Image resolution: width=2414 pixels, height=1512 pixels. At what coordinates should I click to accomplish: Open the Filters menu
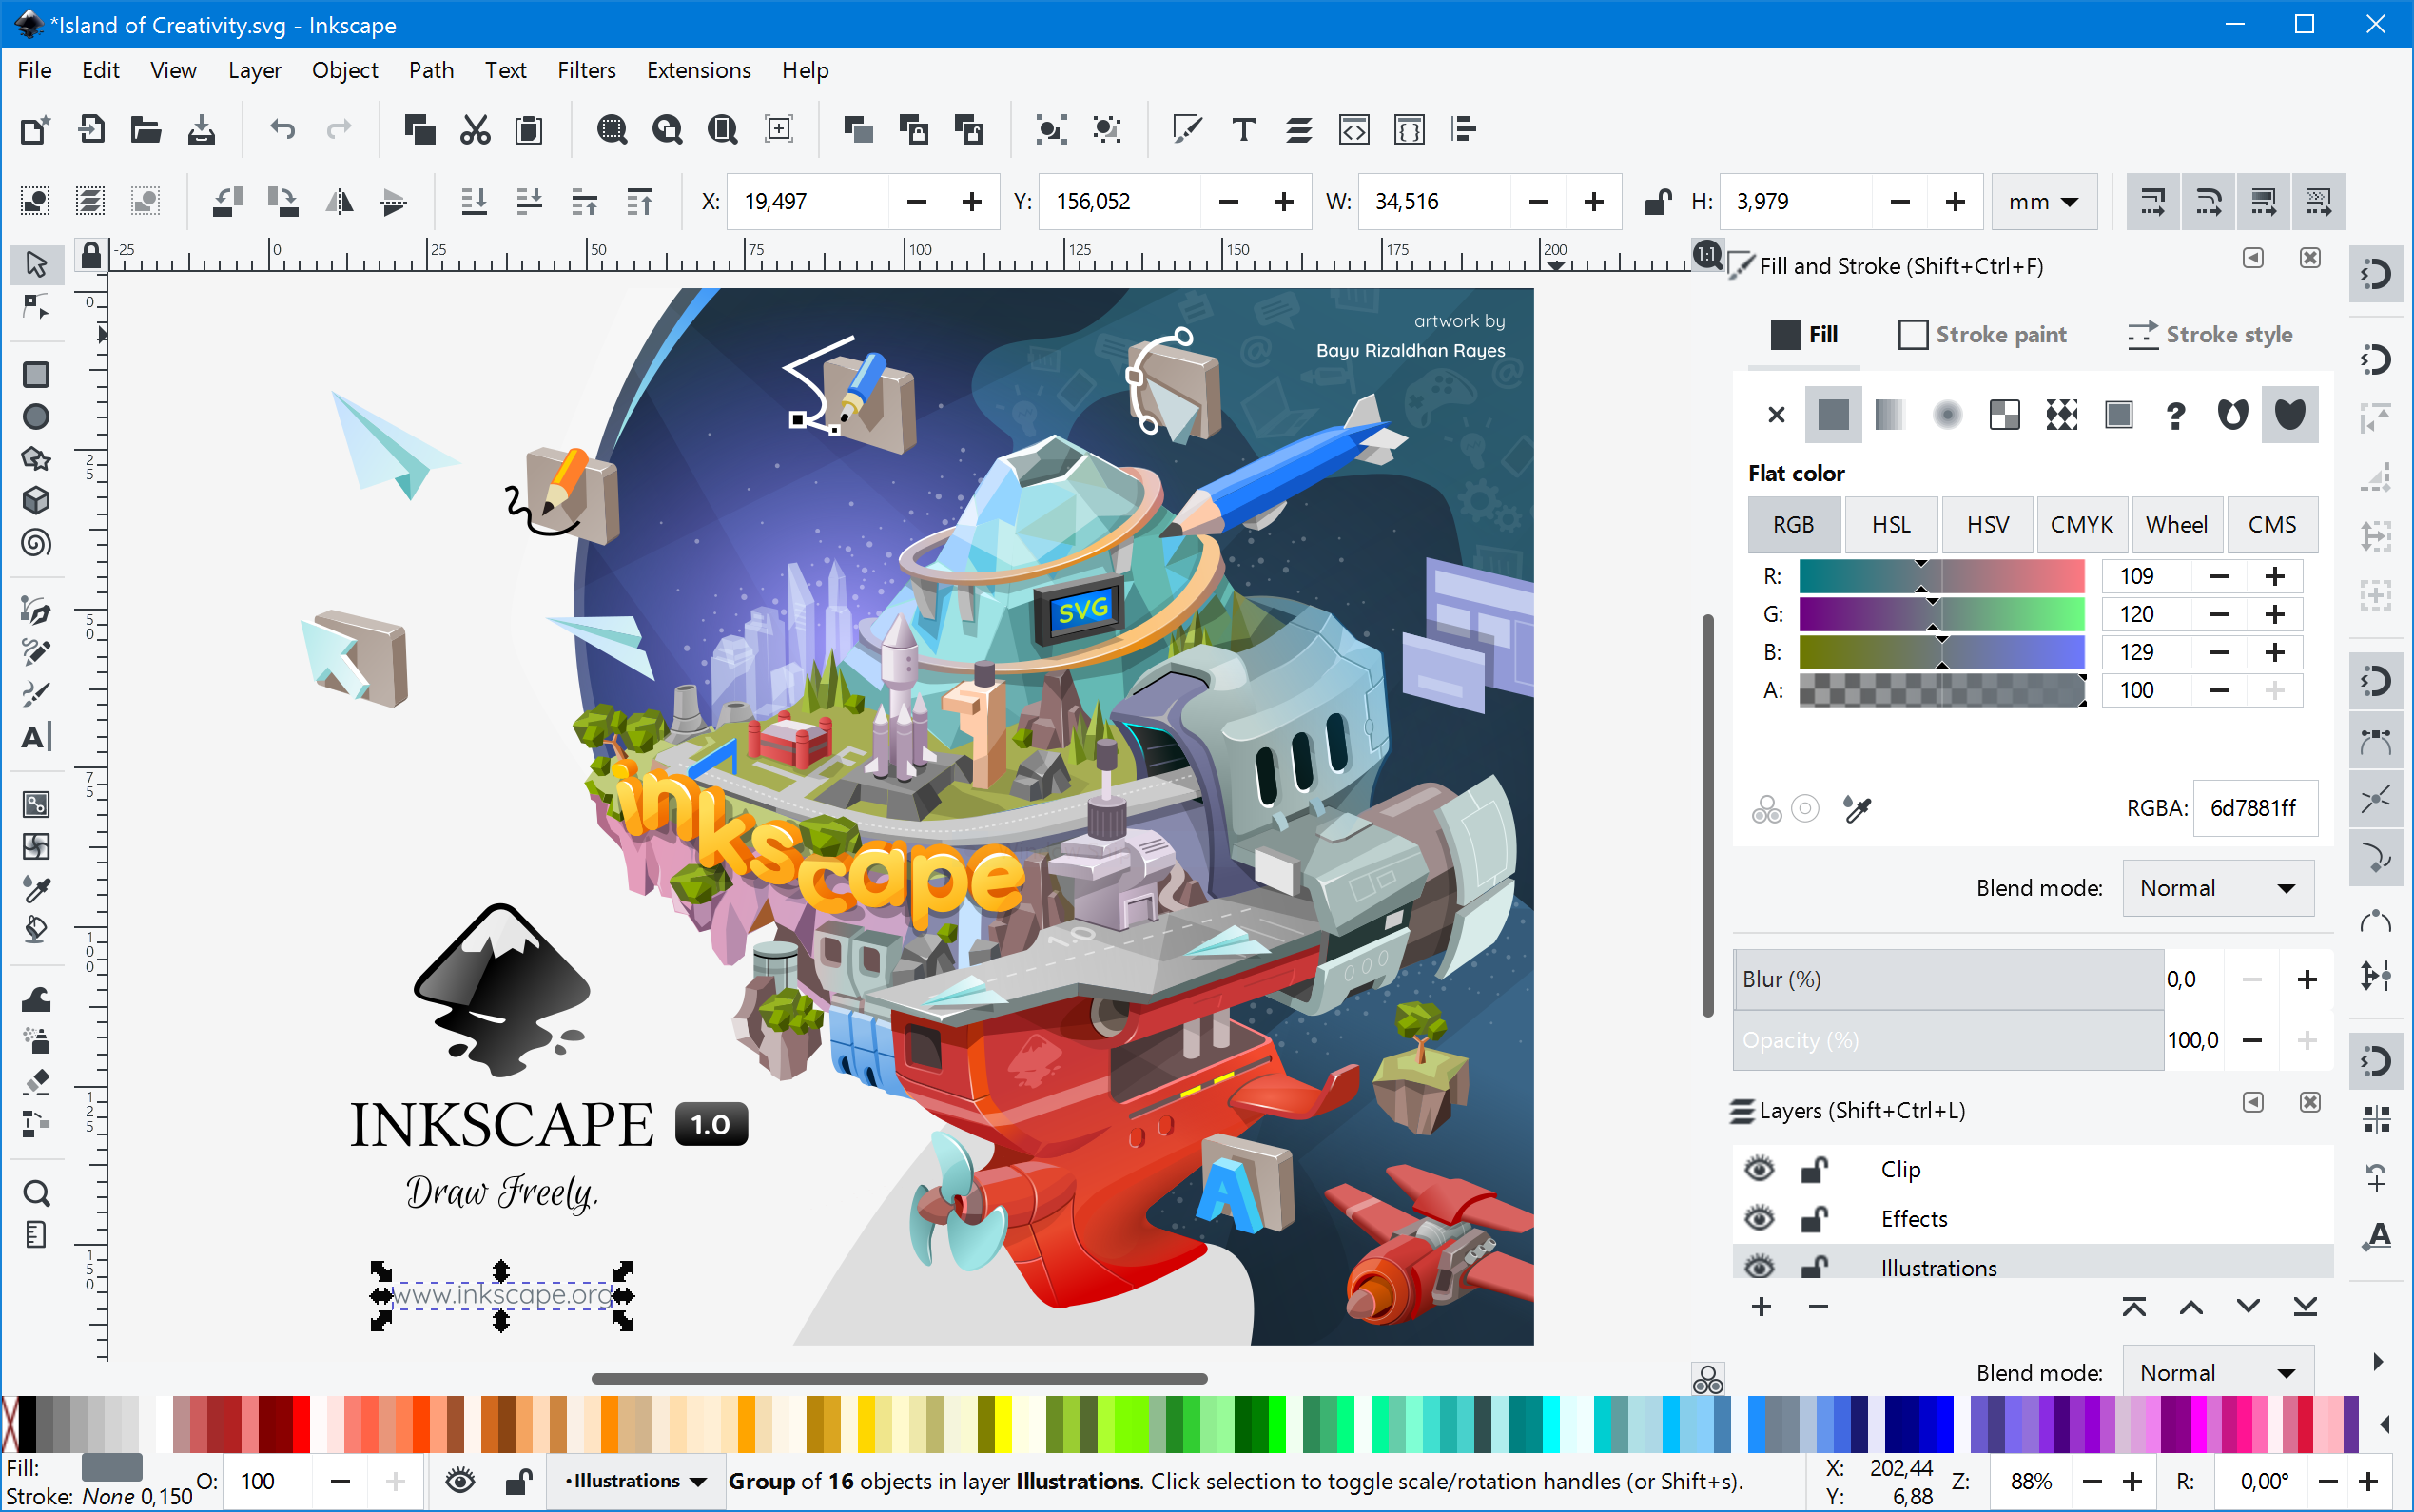(x=586, y=70)
